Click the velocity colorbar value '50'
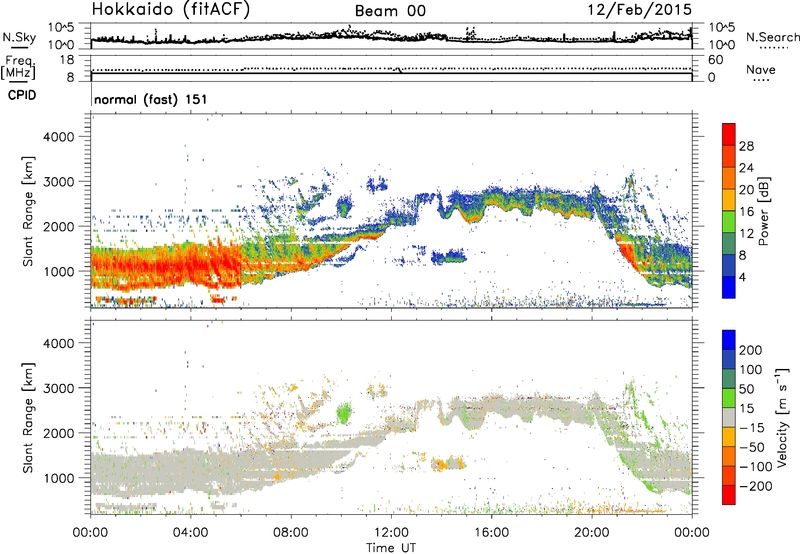The image size is (800, 554). (x=746, y=389)
